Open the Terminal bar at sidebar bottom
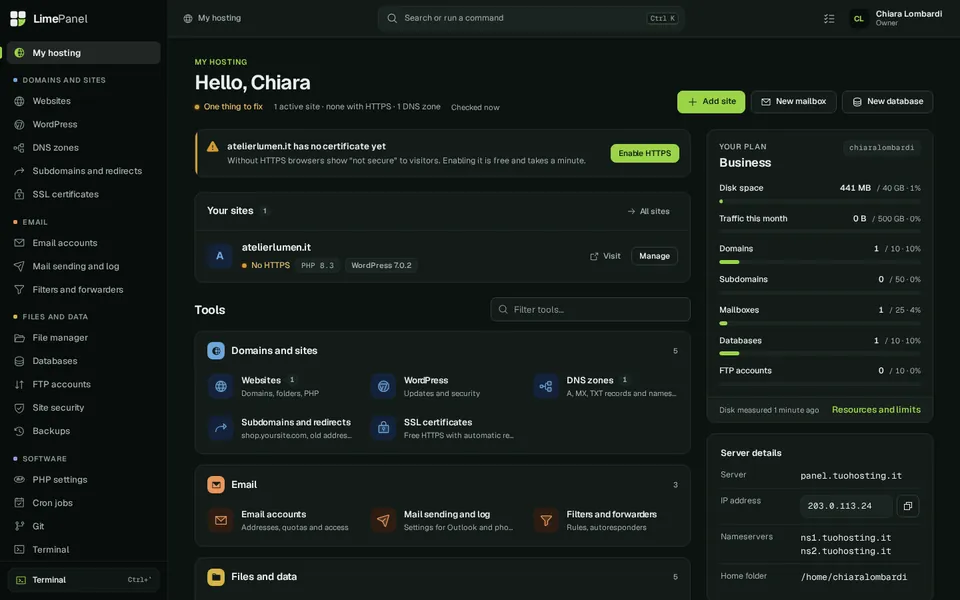 click(83, 580)
